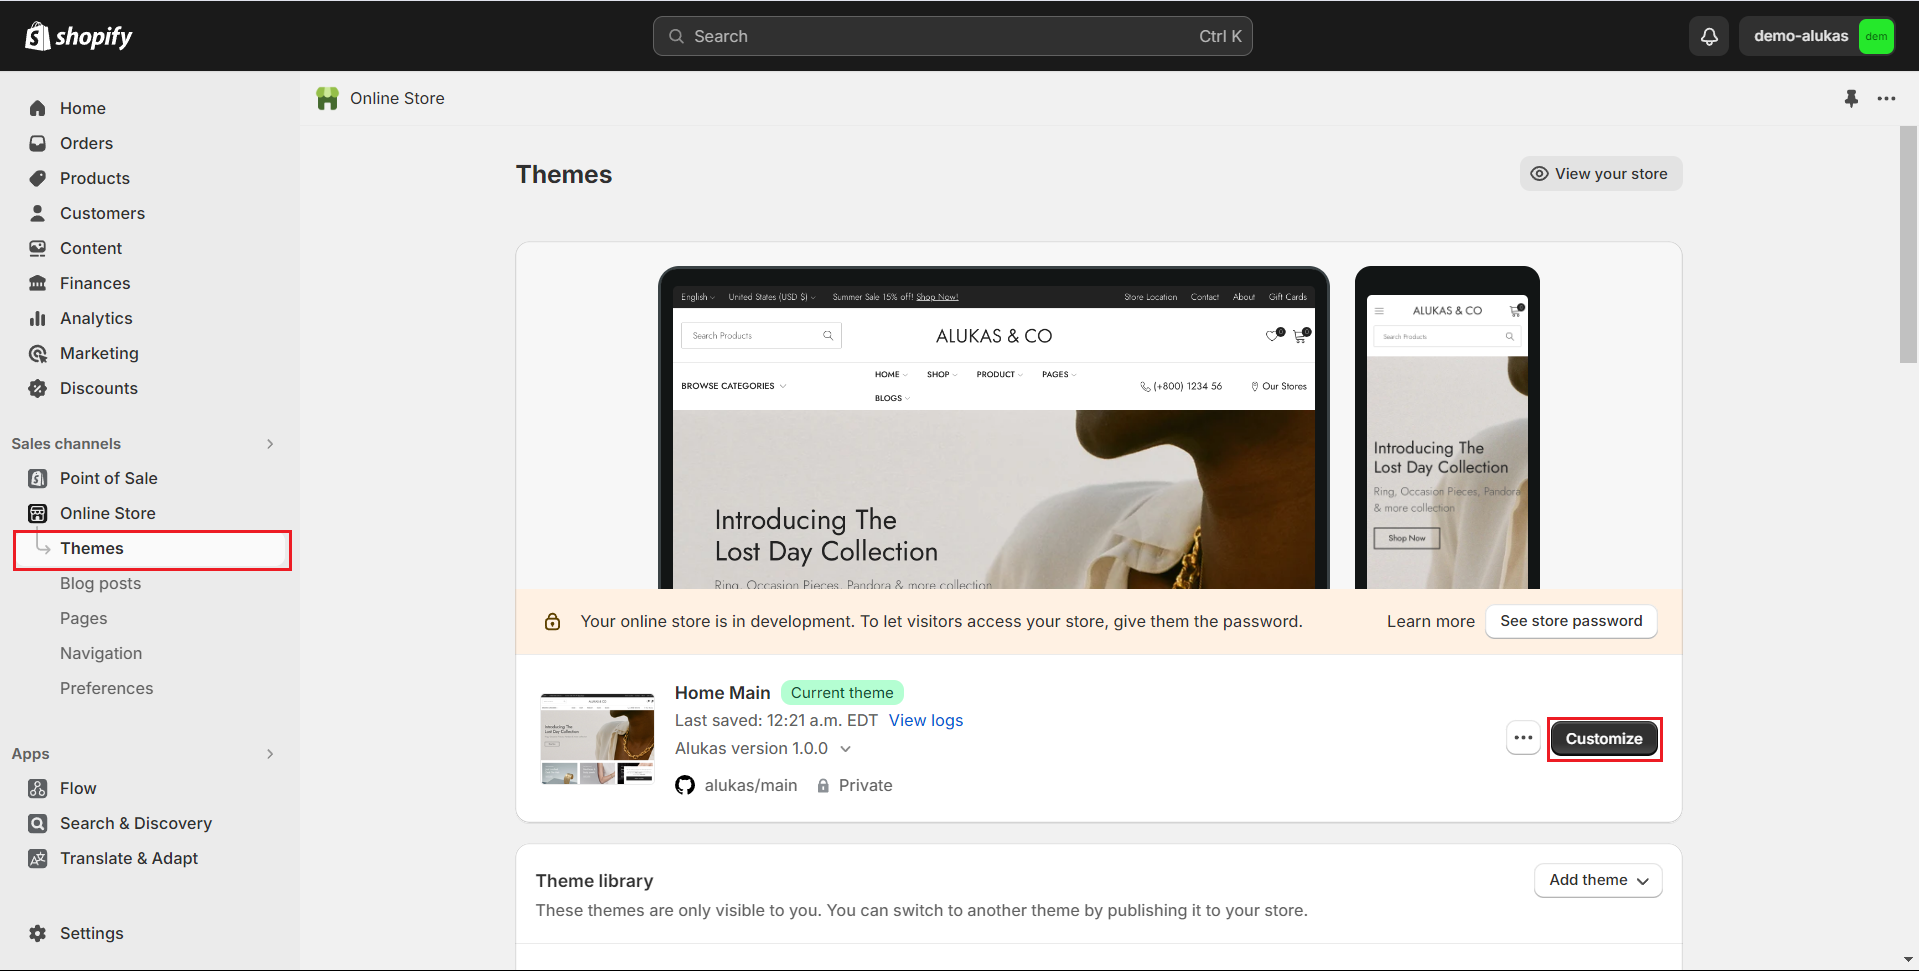The width and height of the screenshot is (1919, 971).
Task: Click See store password button
Action: (1571, 621)
